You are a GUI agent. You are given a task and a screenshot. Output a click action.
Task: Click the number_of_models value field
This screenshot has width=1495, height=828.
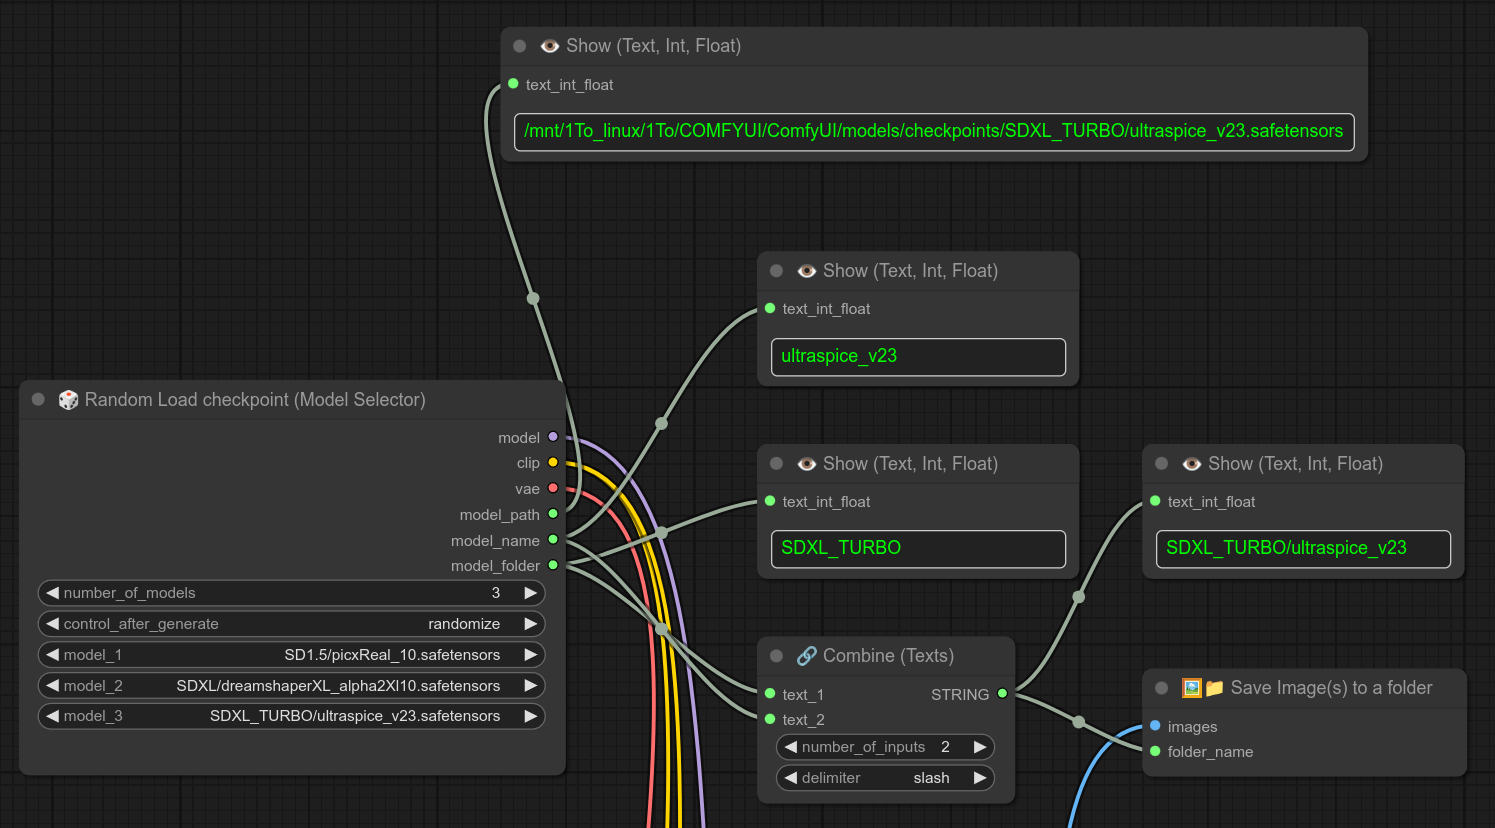click(x=291, y=593)
